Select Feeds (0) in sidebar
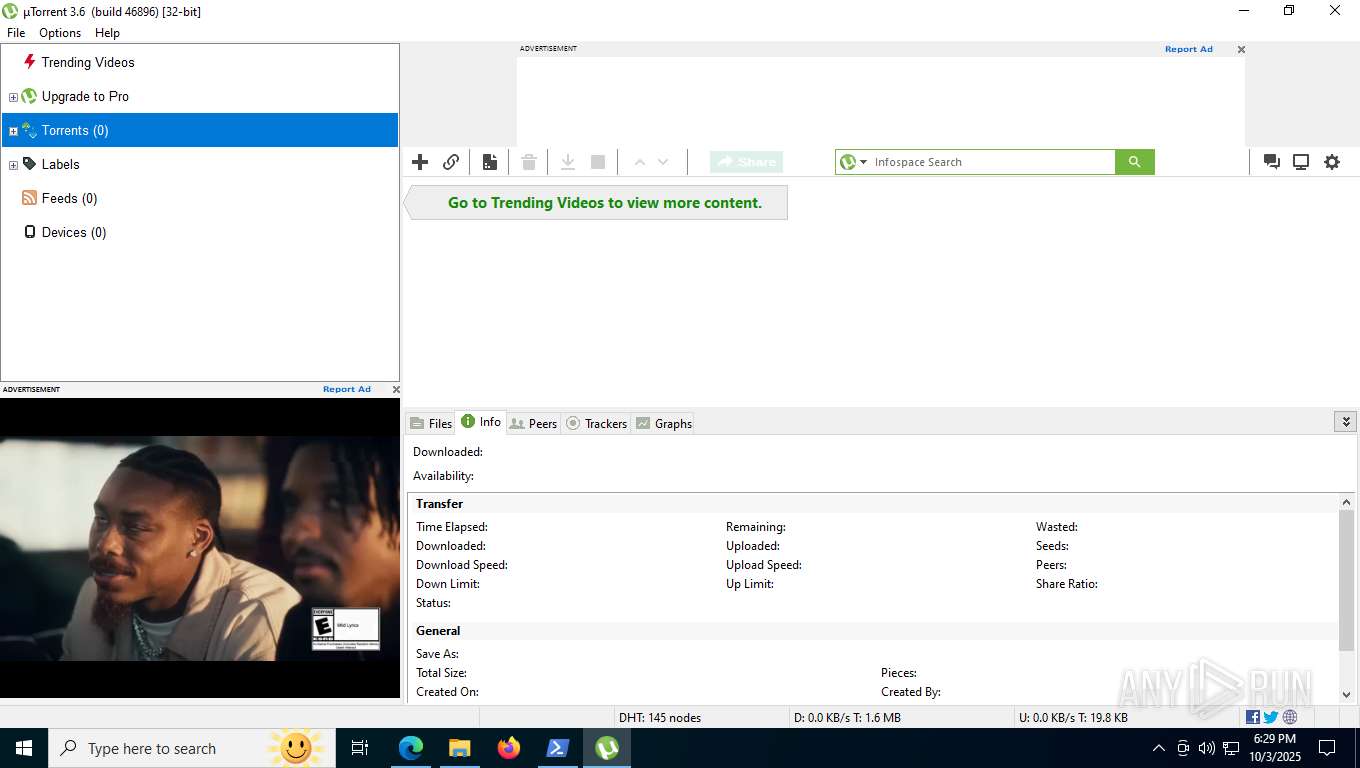Viewport: 1360px width, 768px height. tap(69, 198)
